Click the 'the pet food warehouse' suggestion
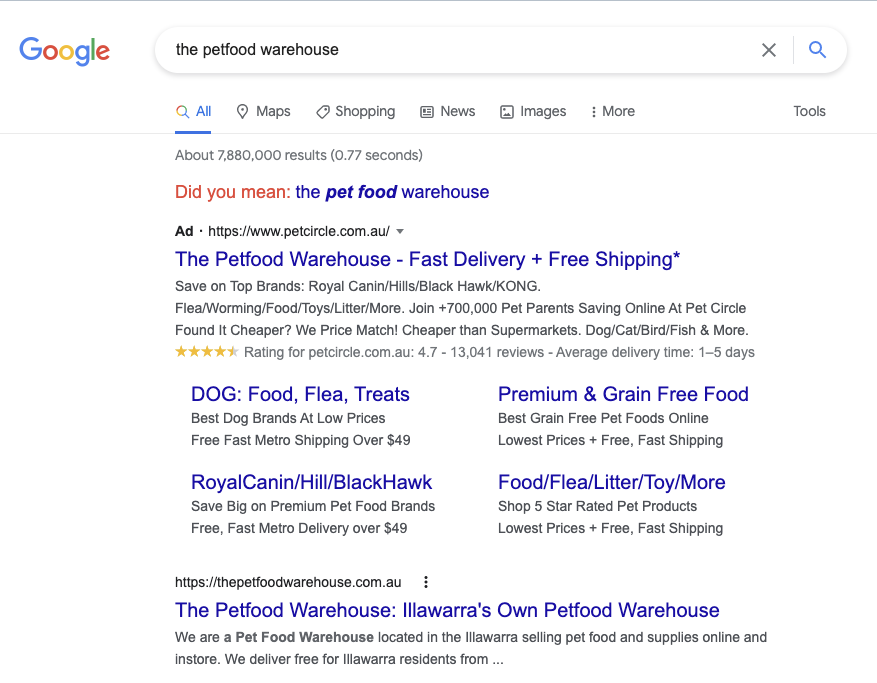Screen dimensions: 877x683 coord(392,192)
